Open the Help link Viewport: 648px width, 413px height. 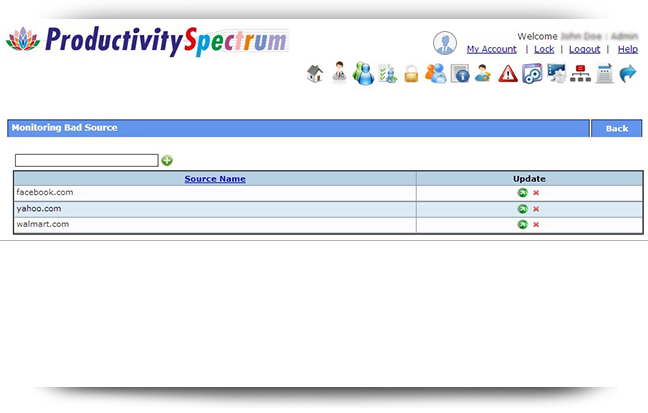coord(628,49)
